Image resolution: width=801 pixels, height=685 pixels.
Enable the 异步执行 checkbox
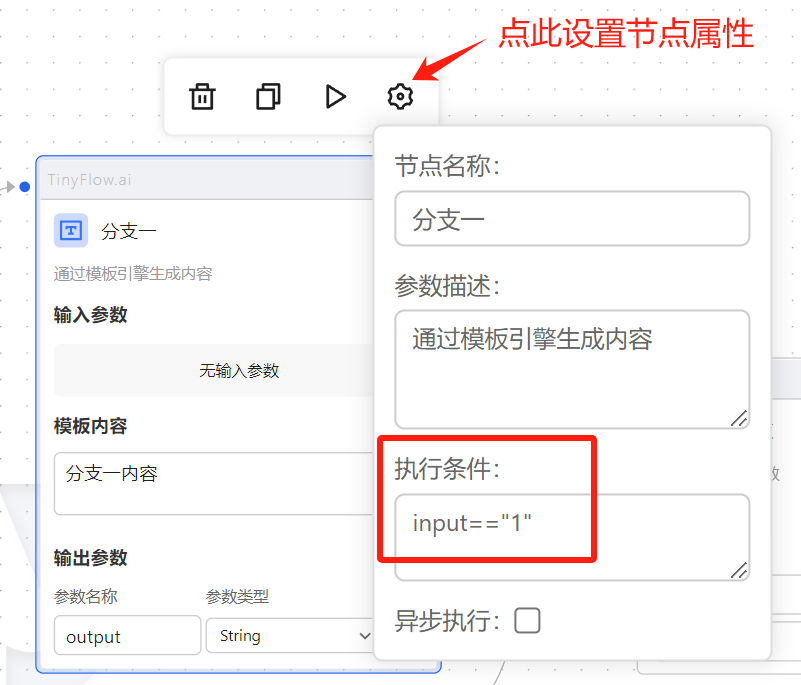pyautogui.click(x=527, y=621)
